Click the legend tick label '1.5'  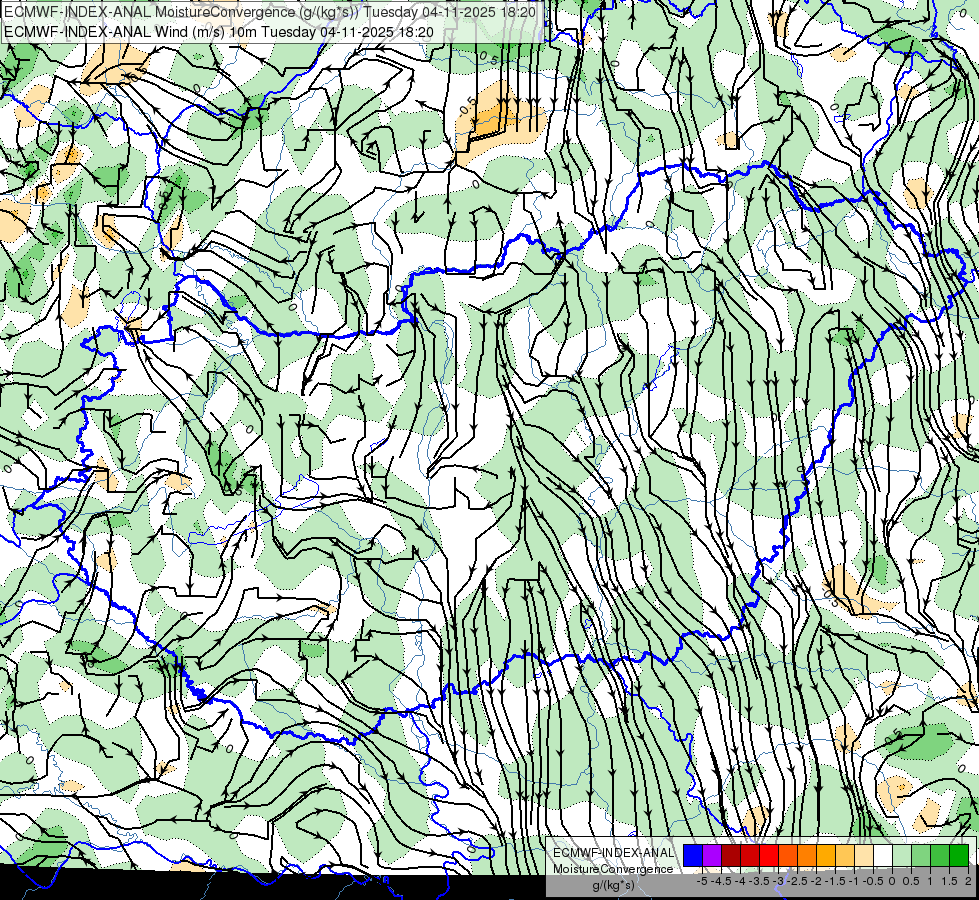(949, 881)
